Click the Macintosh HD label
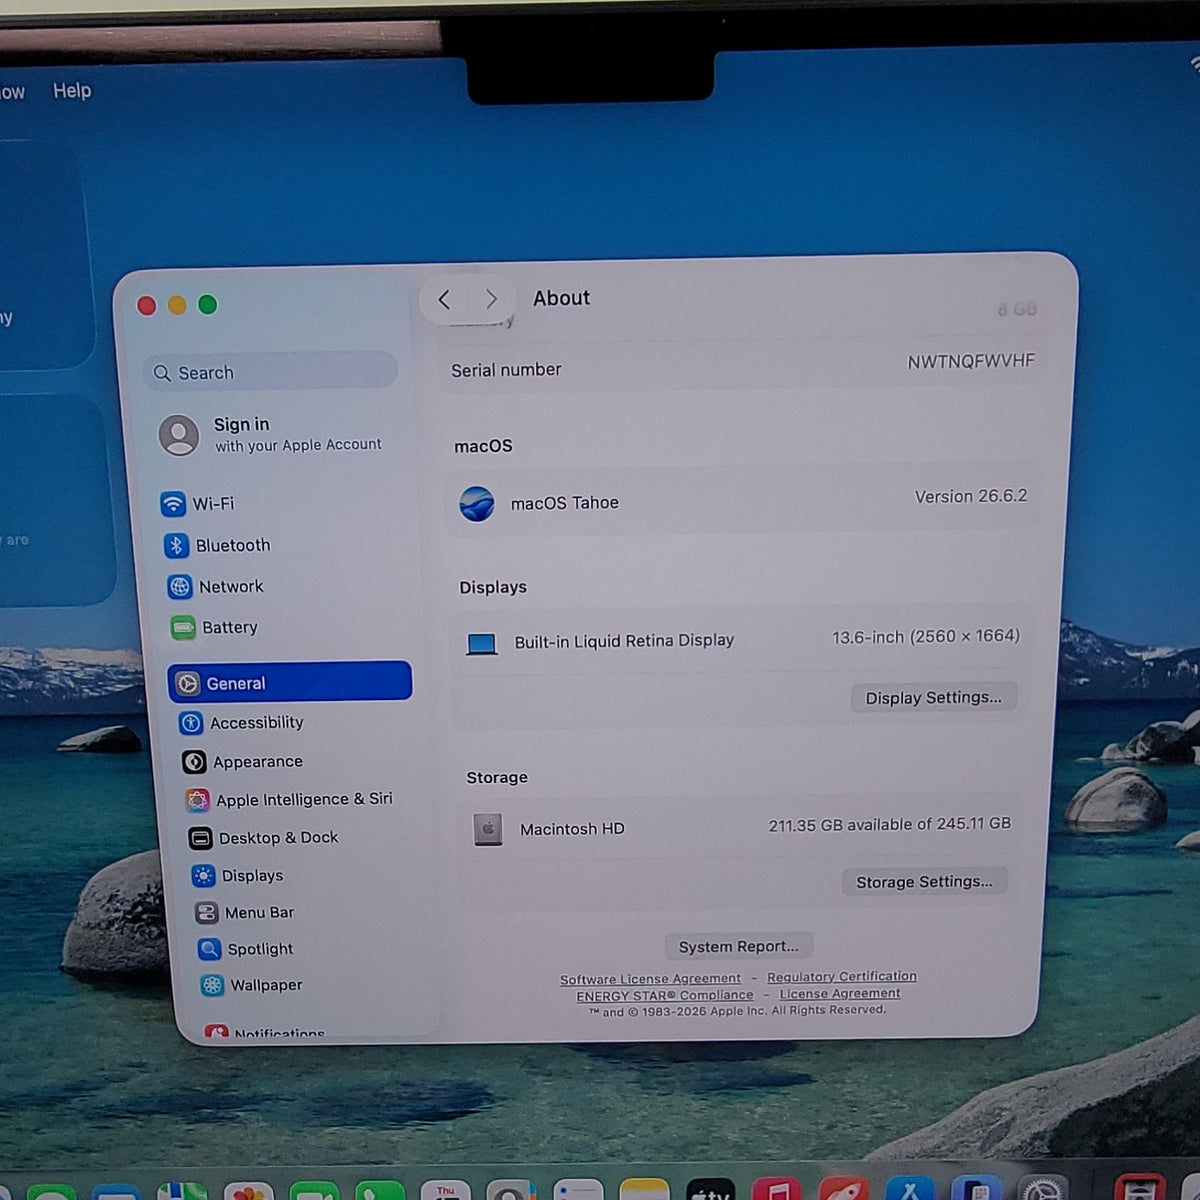 tap(572, 829)
